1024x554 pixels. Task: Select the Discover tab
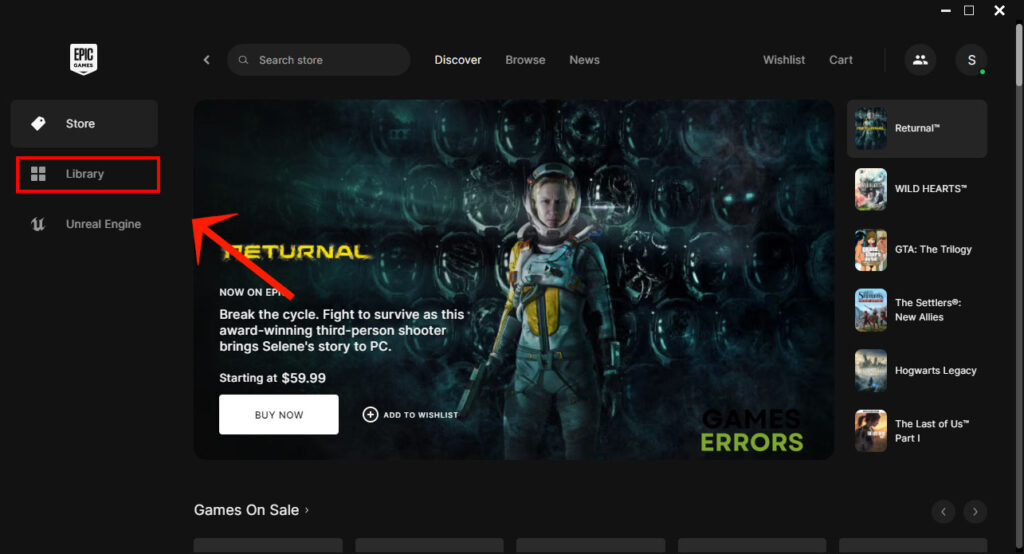(x=458, y=60)
